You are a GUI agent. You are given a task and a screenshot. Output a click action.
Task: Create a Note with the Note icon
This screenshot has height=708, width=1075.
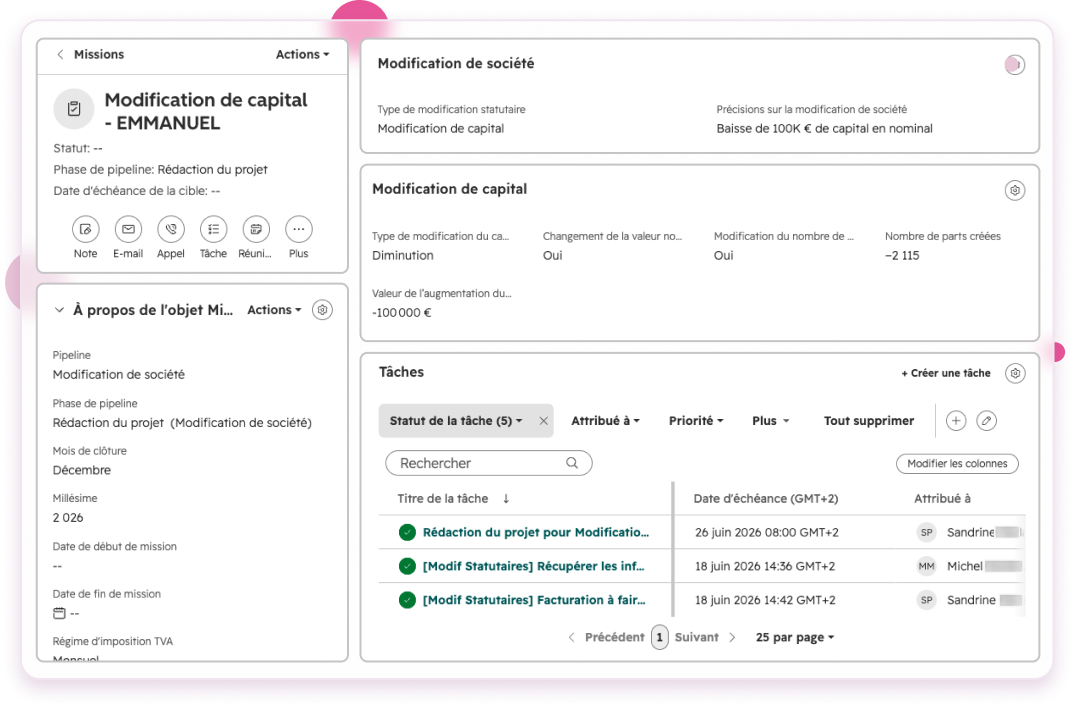(x=86, y=229)
